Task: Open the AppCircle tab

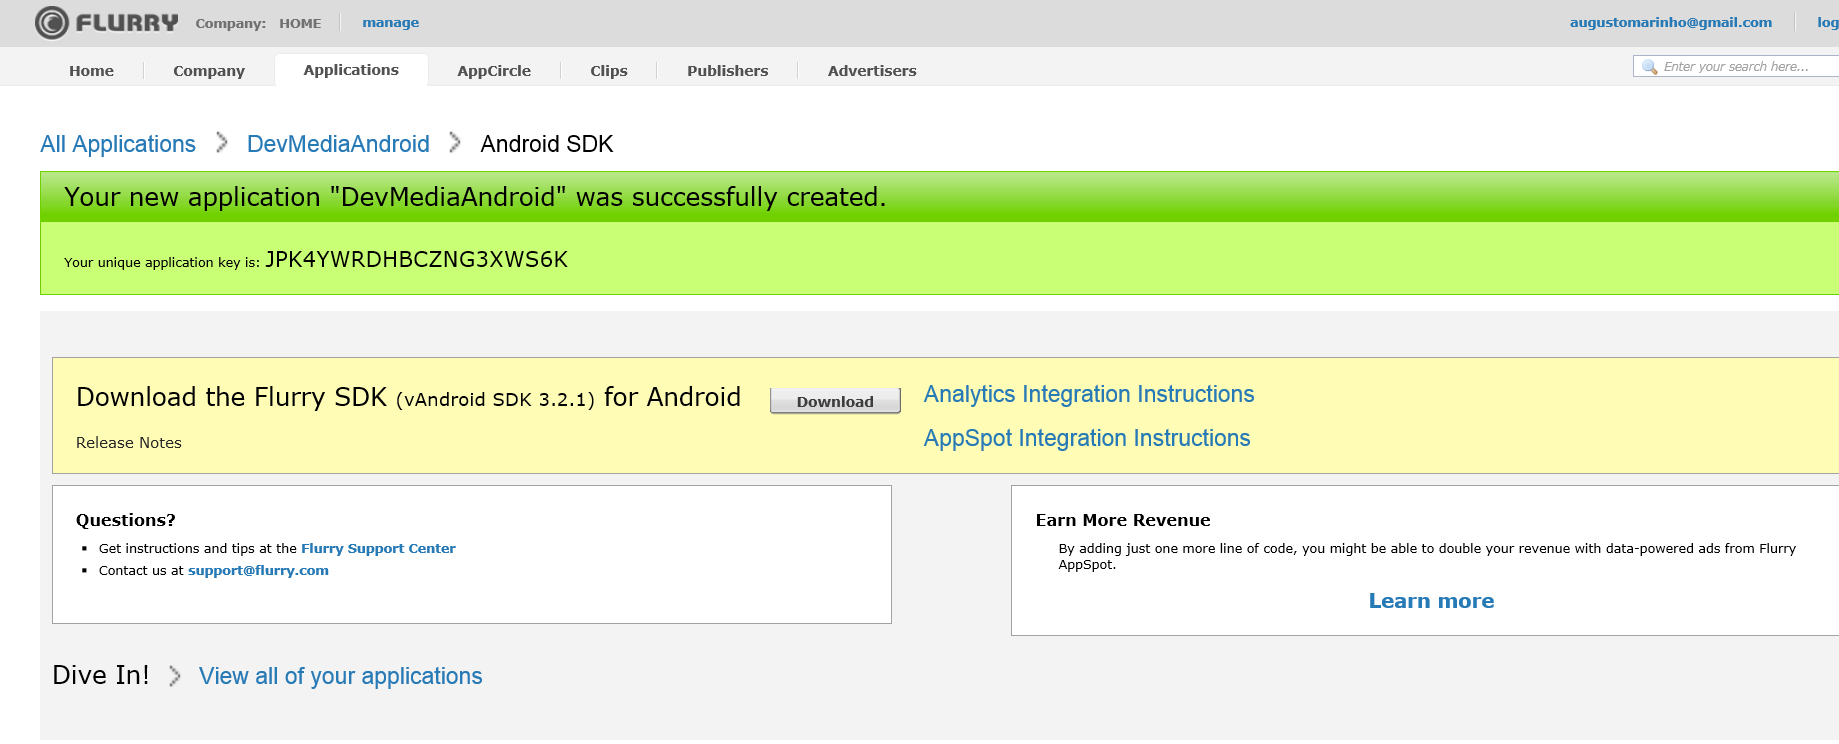Action: pos(494,71)
